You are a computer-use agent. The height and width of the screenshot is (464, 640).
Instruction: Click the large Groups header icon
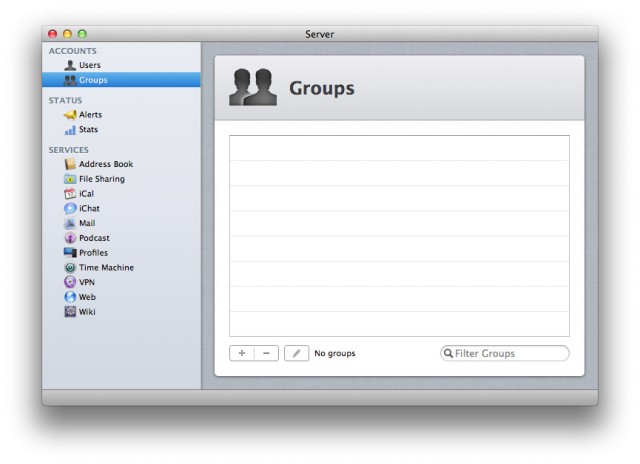[x=253, y=87]
